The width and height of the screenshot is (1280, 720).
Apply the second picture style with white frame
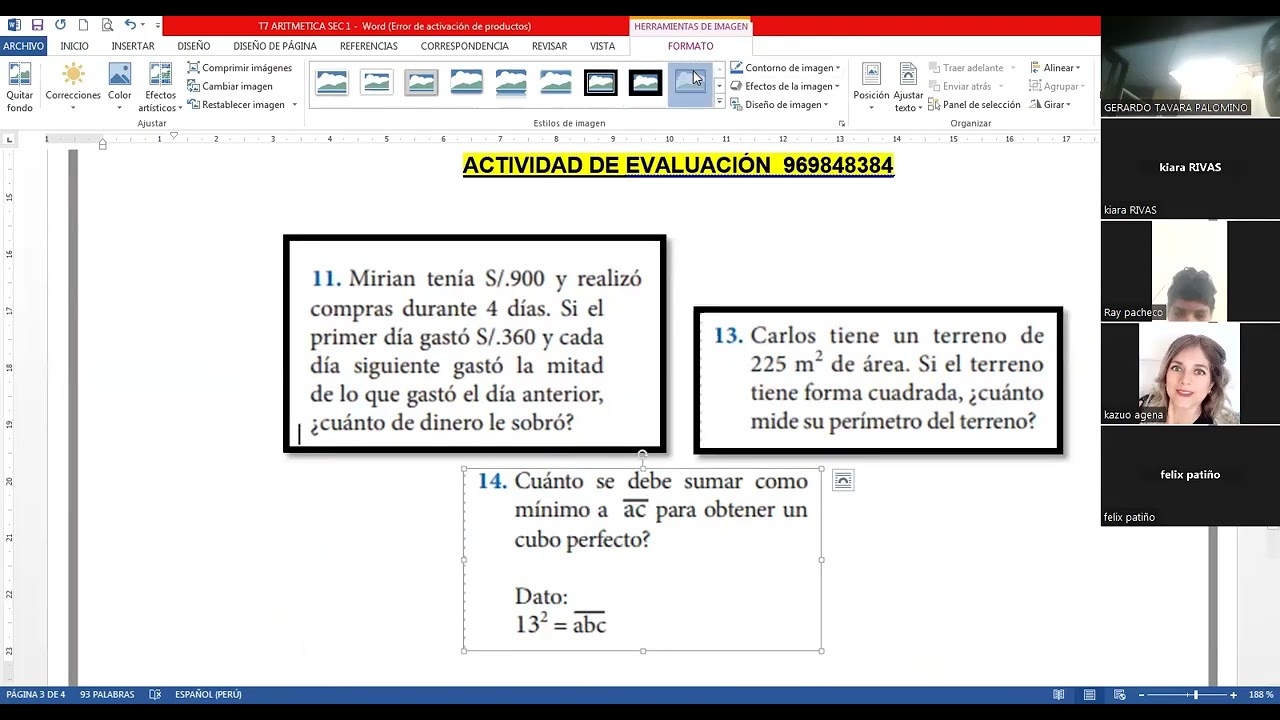[x=376, y=82]
